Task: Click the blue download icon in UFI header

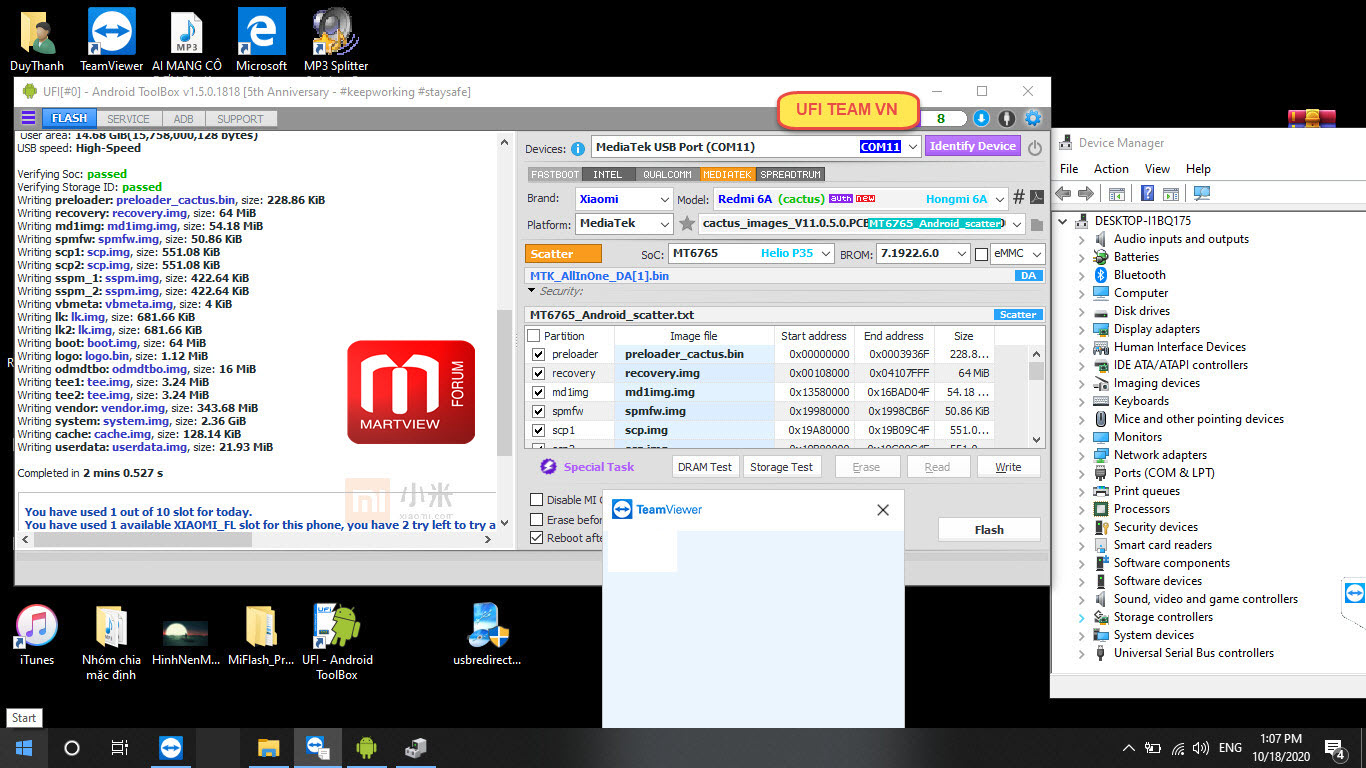Action: tap(981, 118)
